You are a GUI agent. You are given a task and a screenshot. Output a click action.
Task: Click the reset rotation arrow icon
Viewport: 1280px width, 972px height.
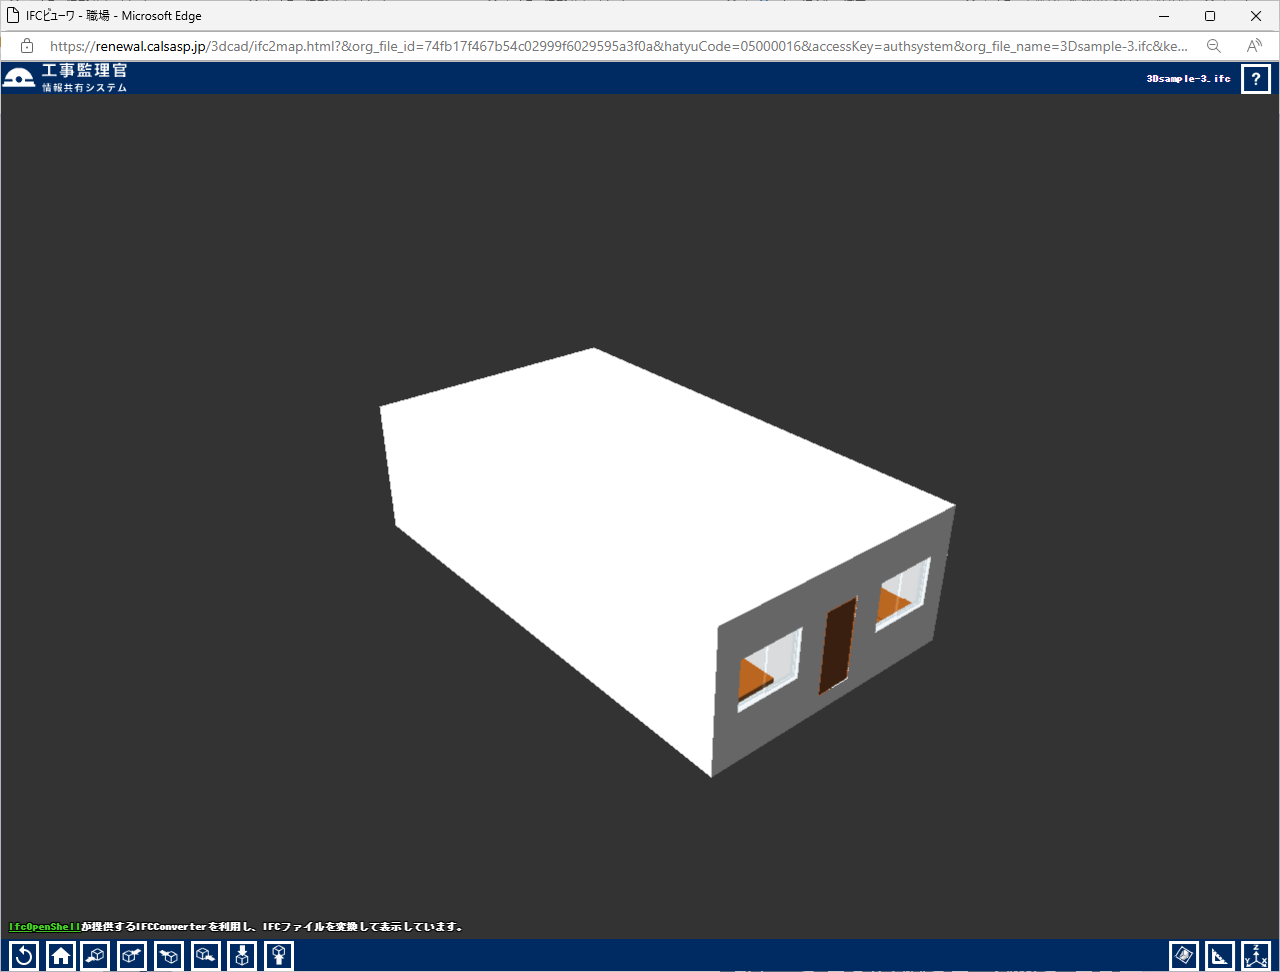point(24,956)
